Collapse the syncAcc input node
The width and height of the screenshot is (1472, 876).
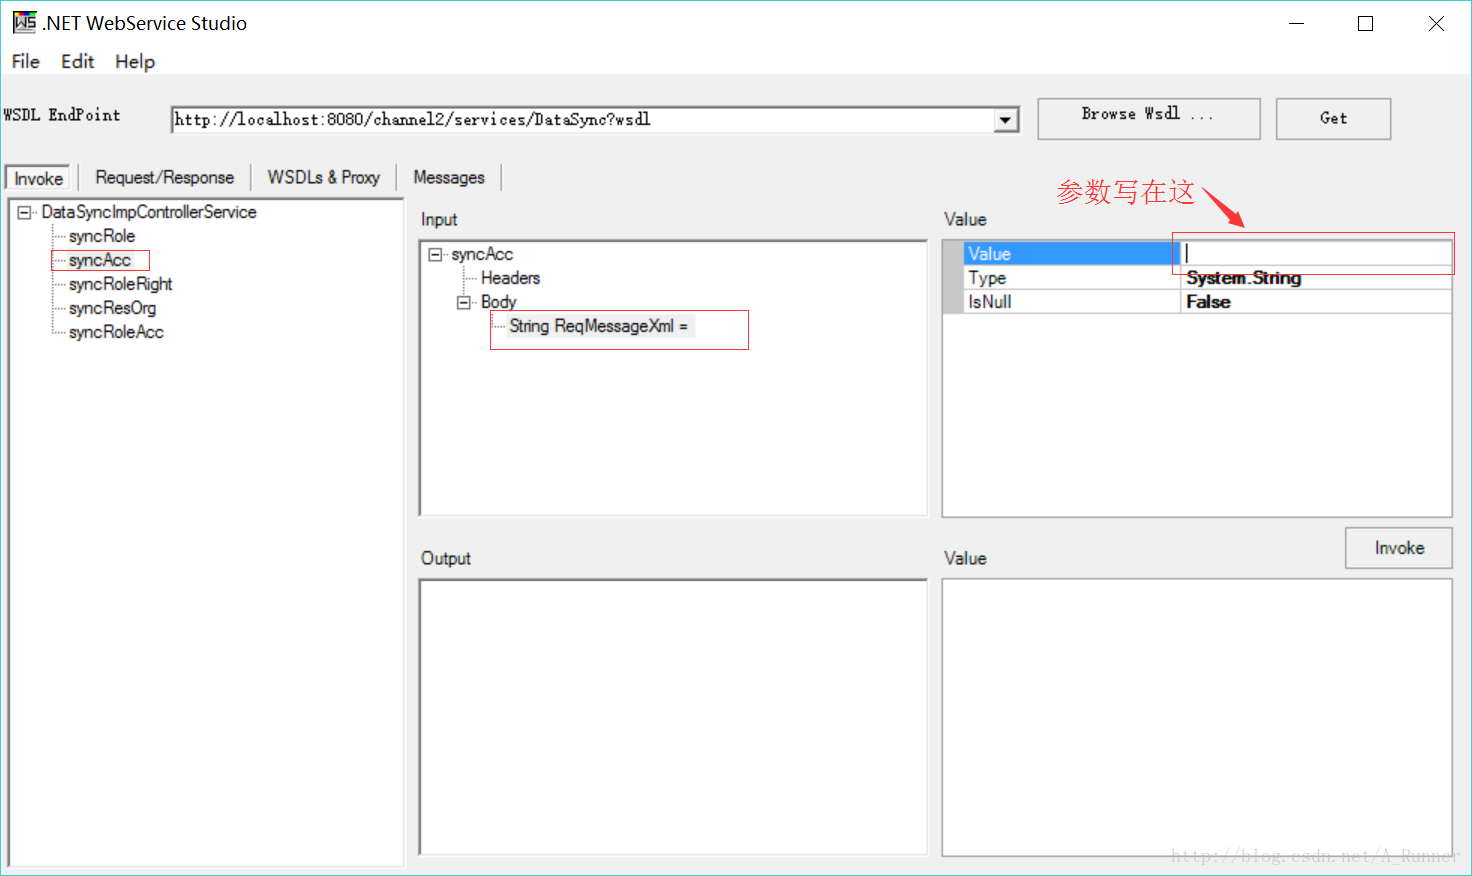pyautogui.click(x=435, y=255)
